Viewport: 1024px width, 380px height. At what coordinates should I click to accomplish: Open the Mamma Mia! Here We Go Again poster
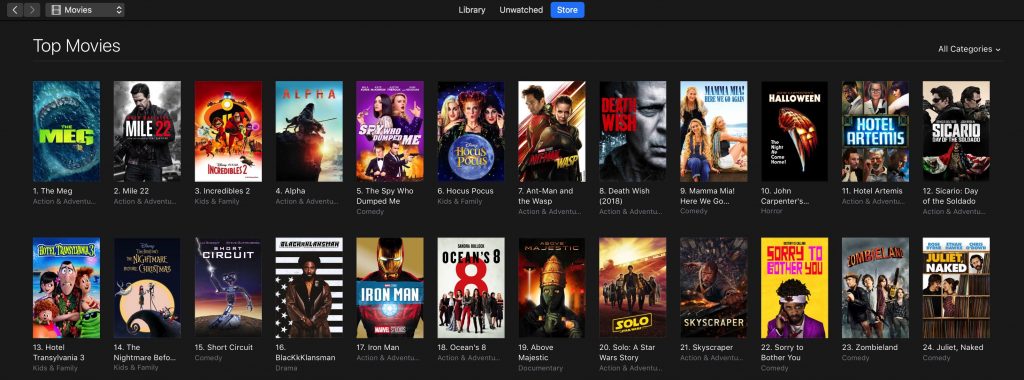pos(714,131)
